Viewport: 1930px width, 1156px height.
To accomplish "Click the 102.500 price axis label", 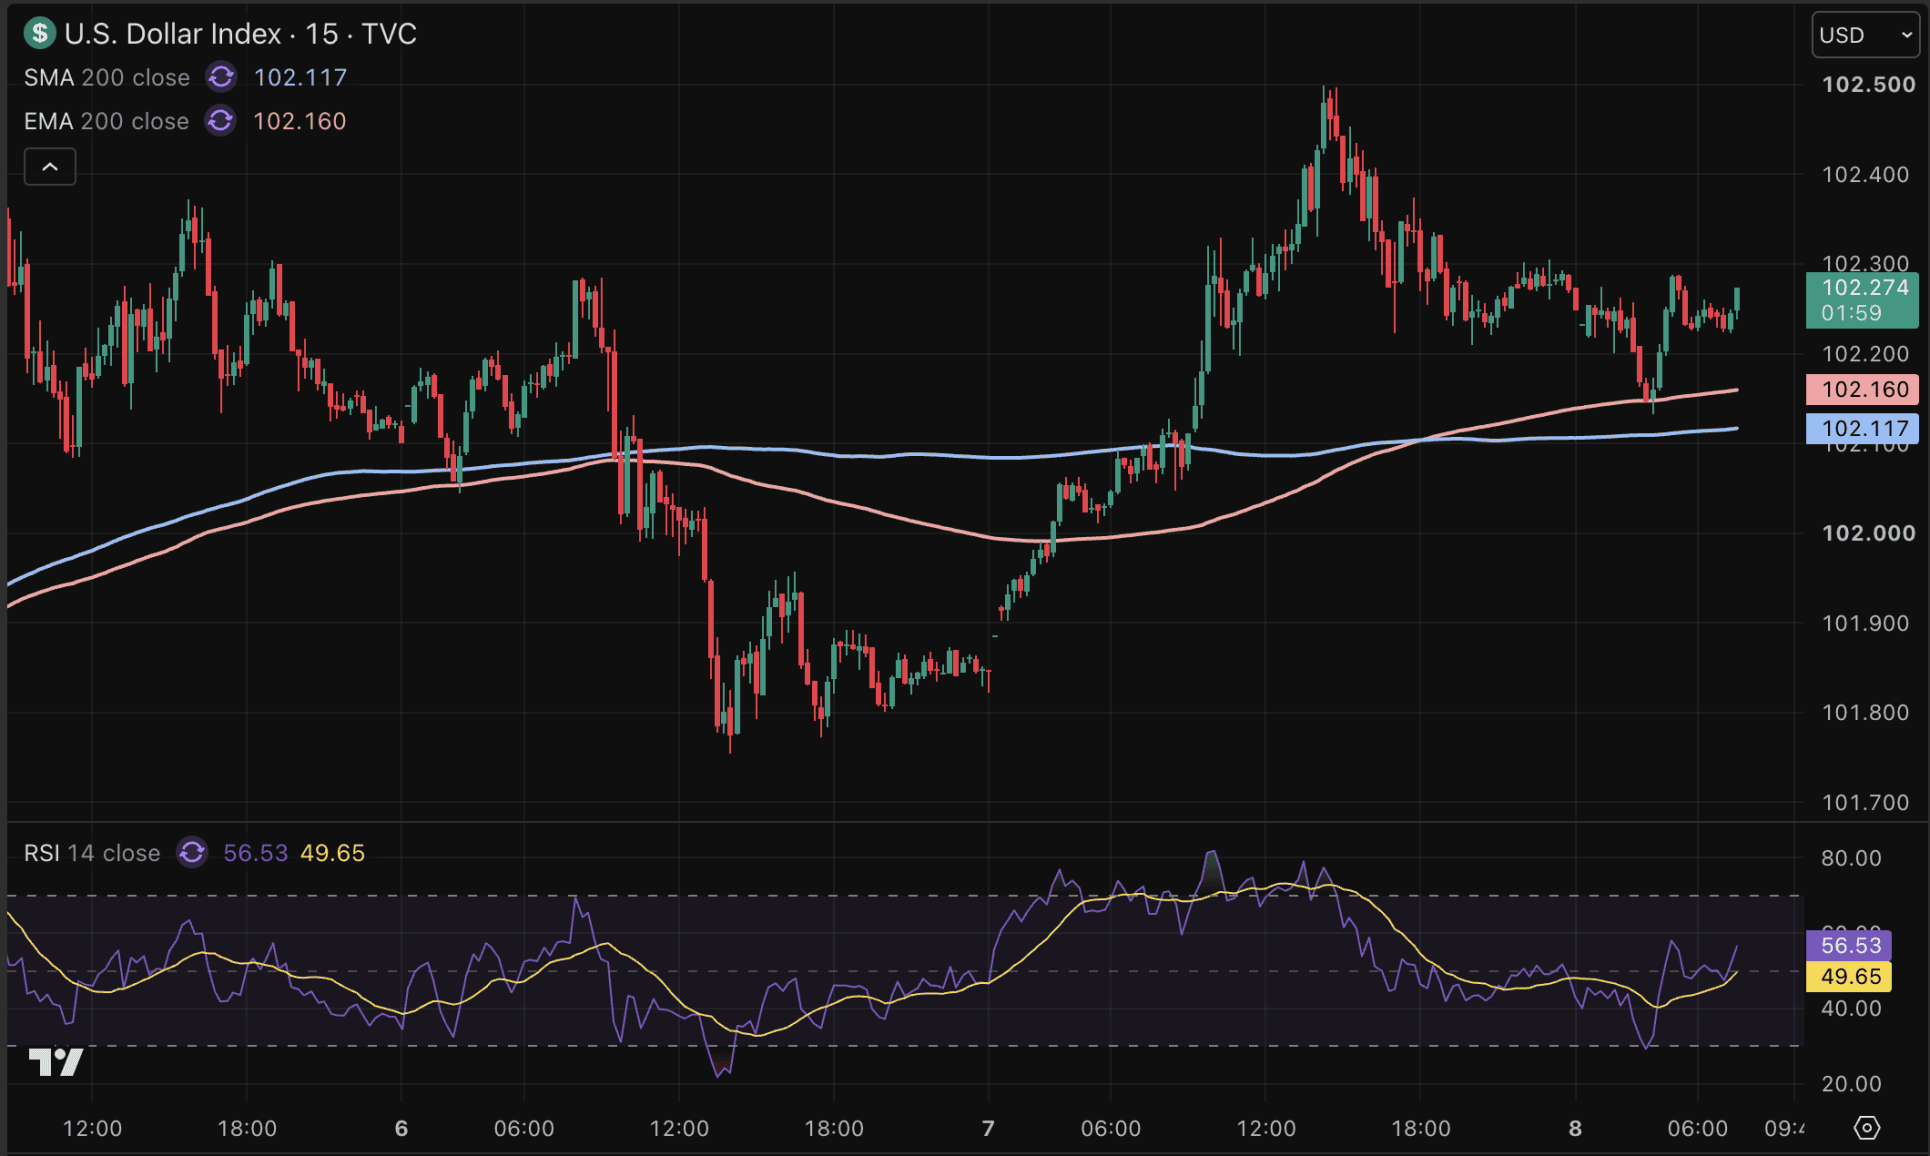I will [1868, 84].
